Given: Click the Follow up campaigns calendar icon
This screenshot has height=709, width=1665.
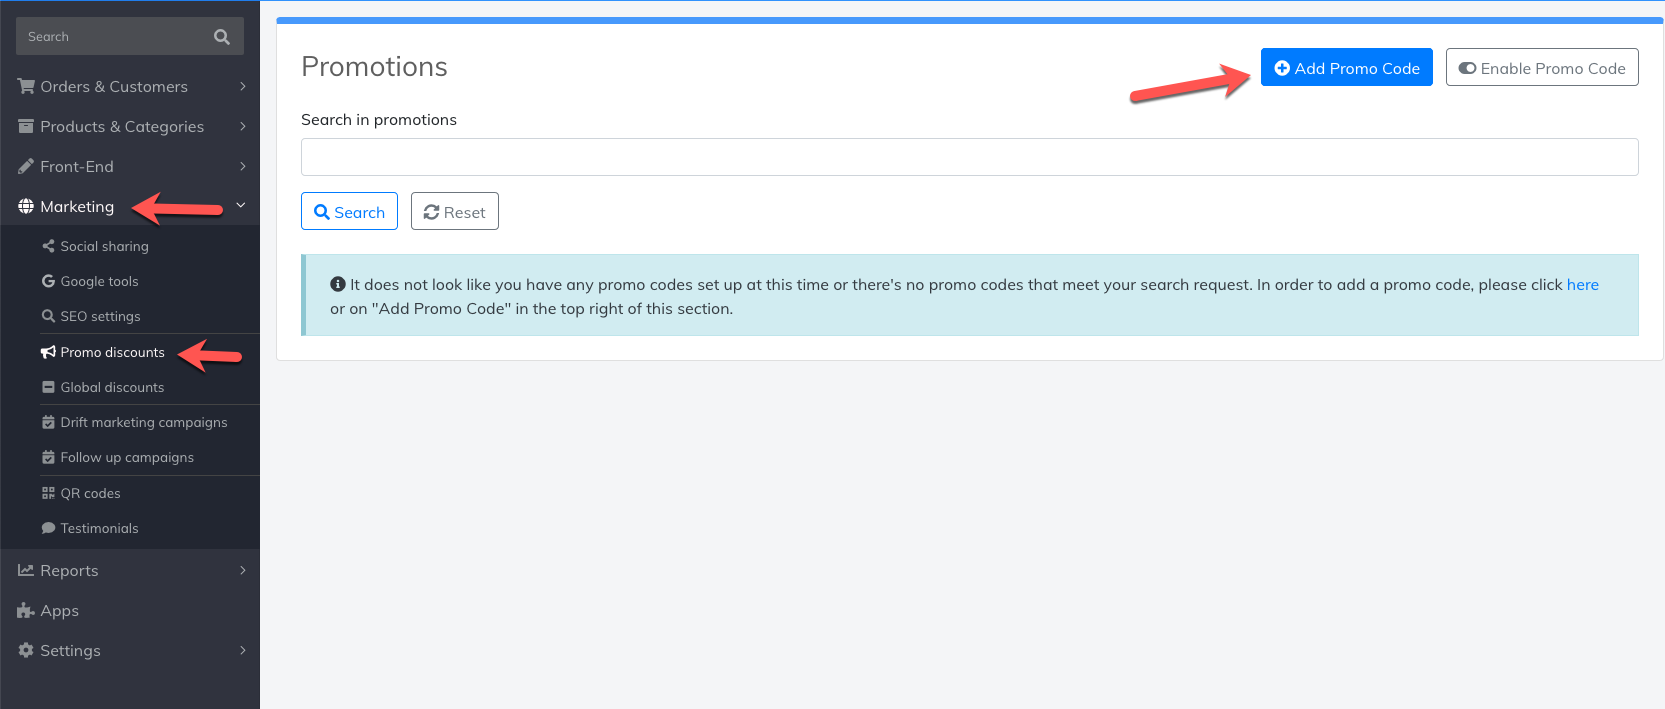Looking at the screenshot, I should coord(48,457).
